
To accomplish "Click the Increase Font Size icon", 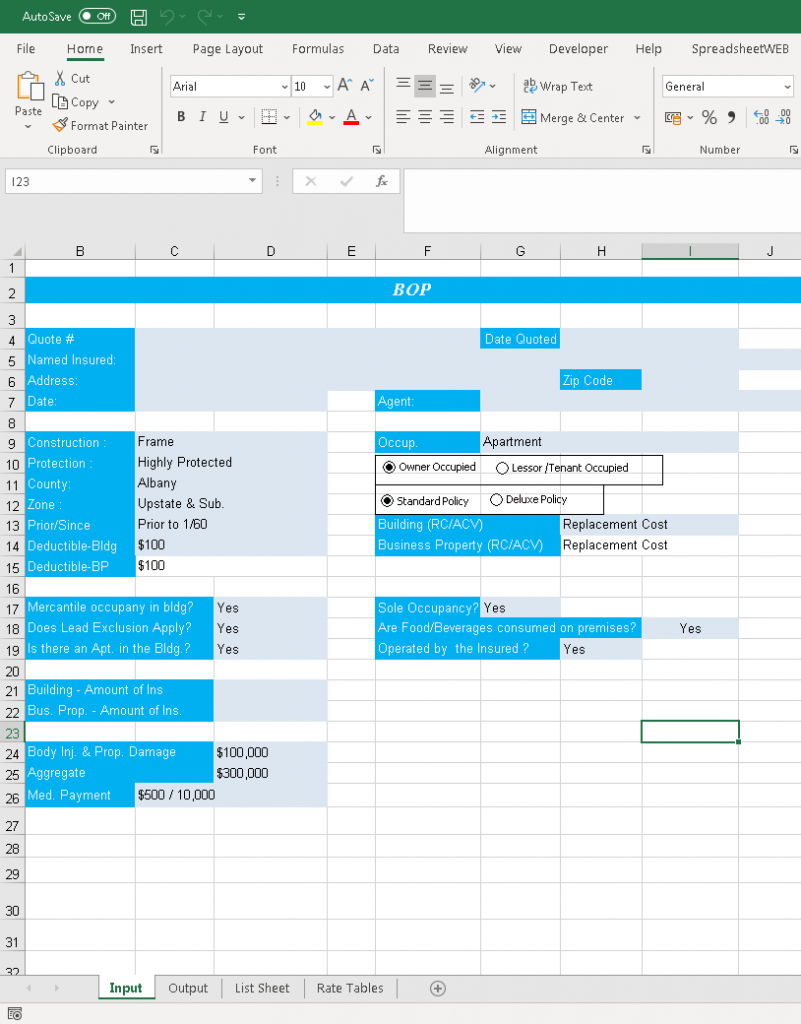I will 344,86.
